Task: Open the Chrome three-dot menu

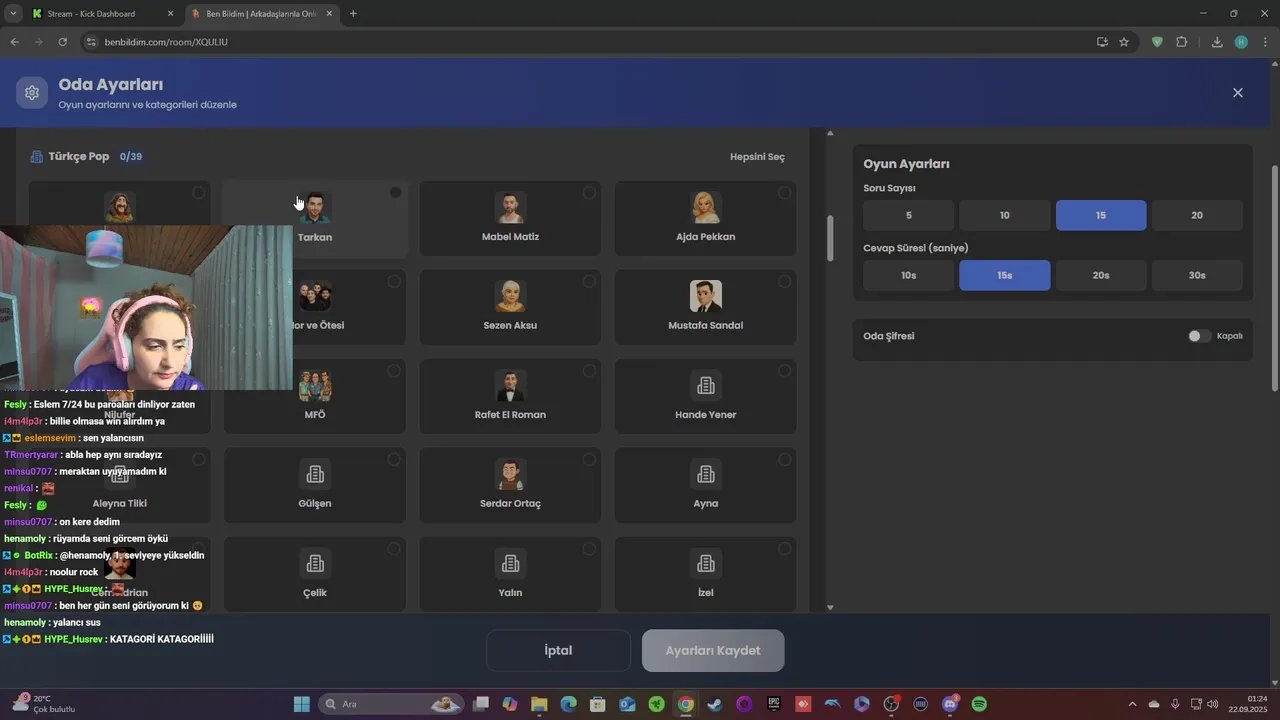Action: tap(1263, 42)
